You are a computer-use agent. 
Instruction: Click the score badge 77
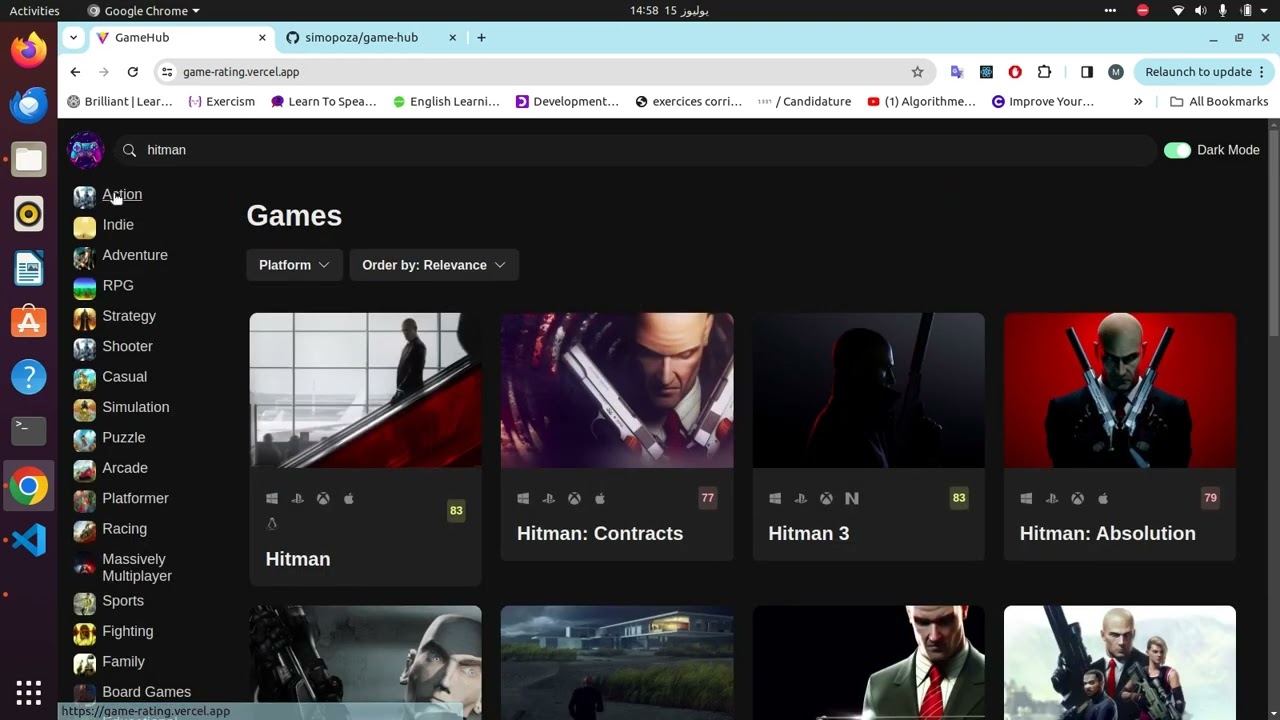tap(708, 498)
